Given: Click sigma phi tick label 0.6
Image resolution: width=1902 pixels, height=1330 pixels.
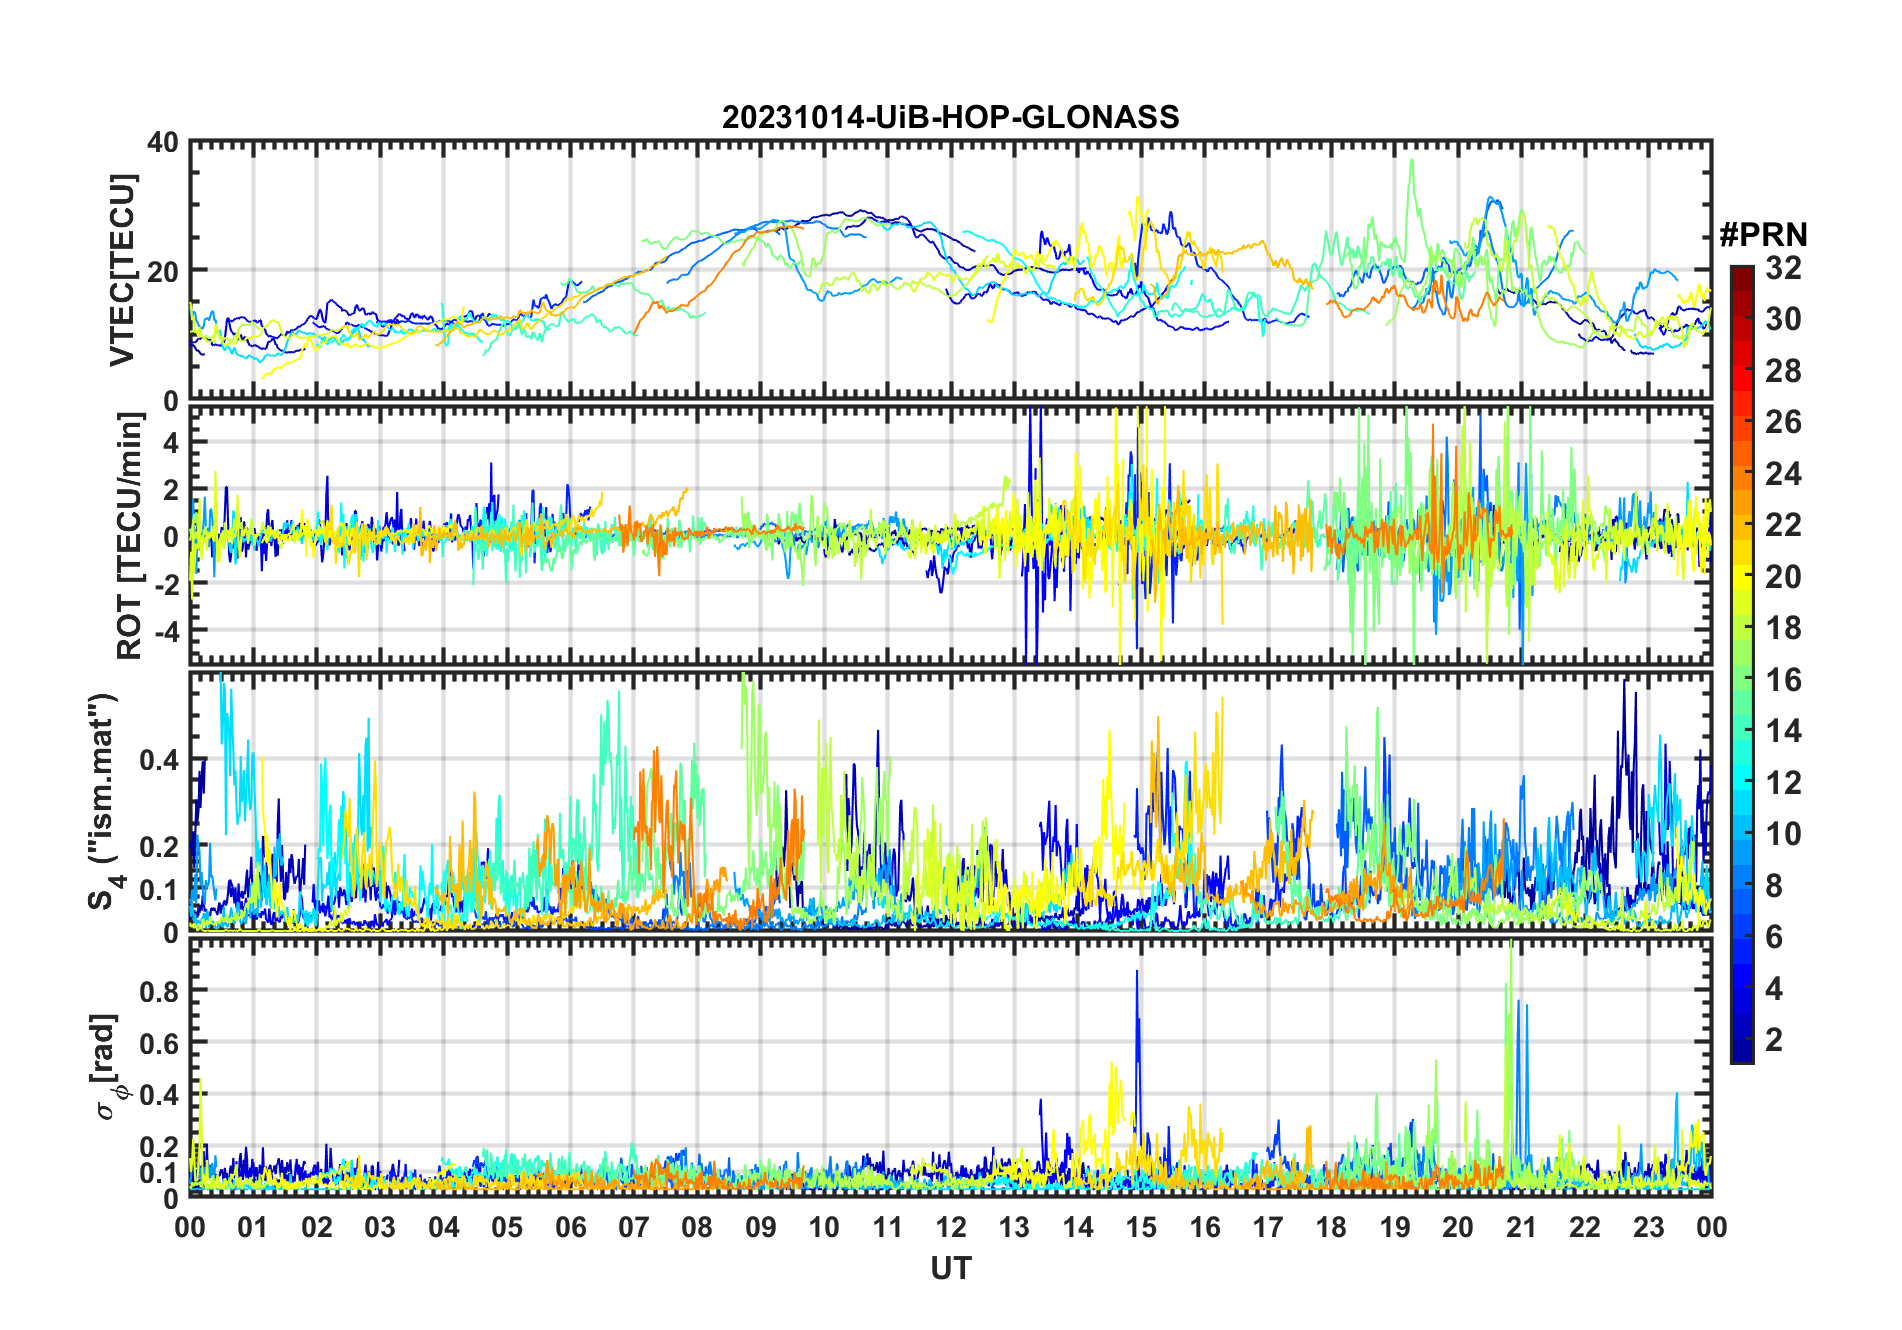Looking at the screenshot, I should [x=159, y=1043].
